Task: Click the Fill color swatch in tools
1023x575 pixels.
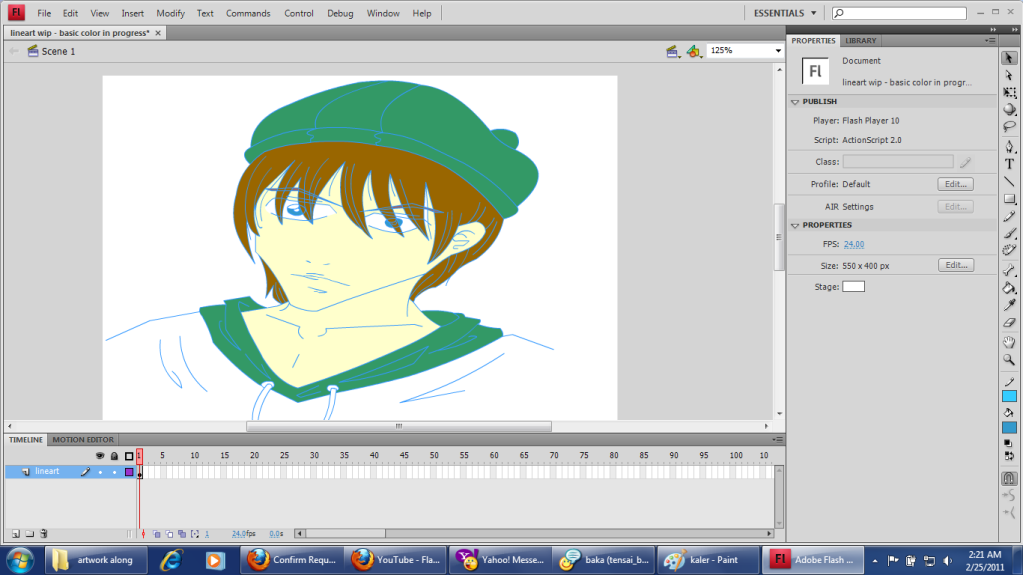Action: click(x=1009, y=427)
